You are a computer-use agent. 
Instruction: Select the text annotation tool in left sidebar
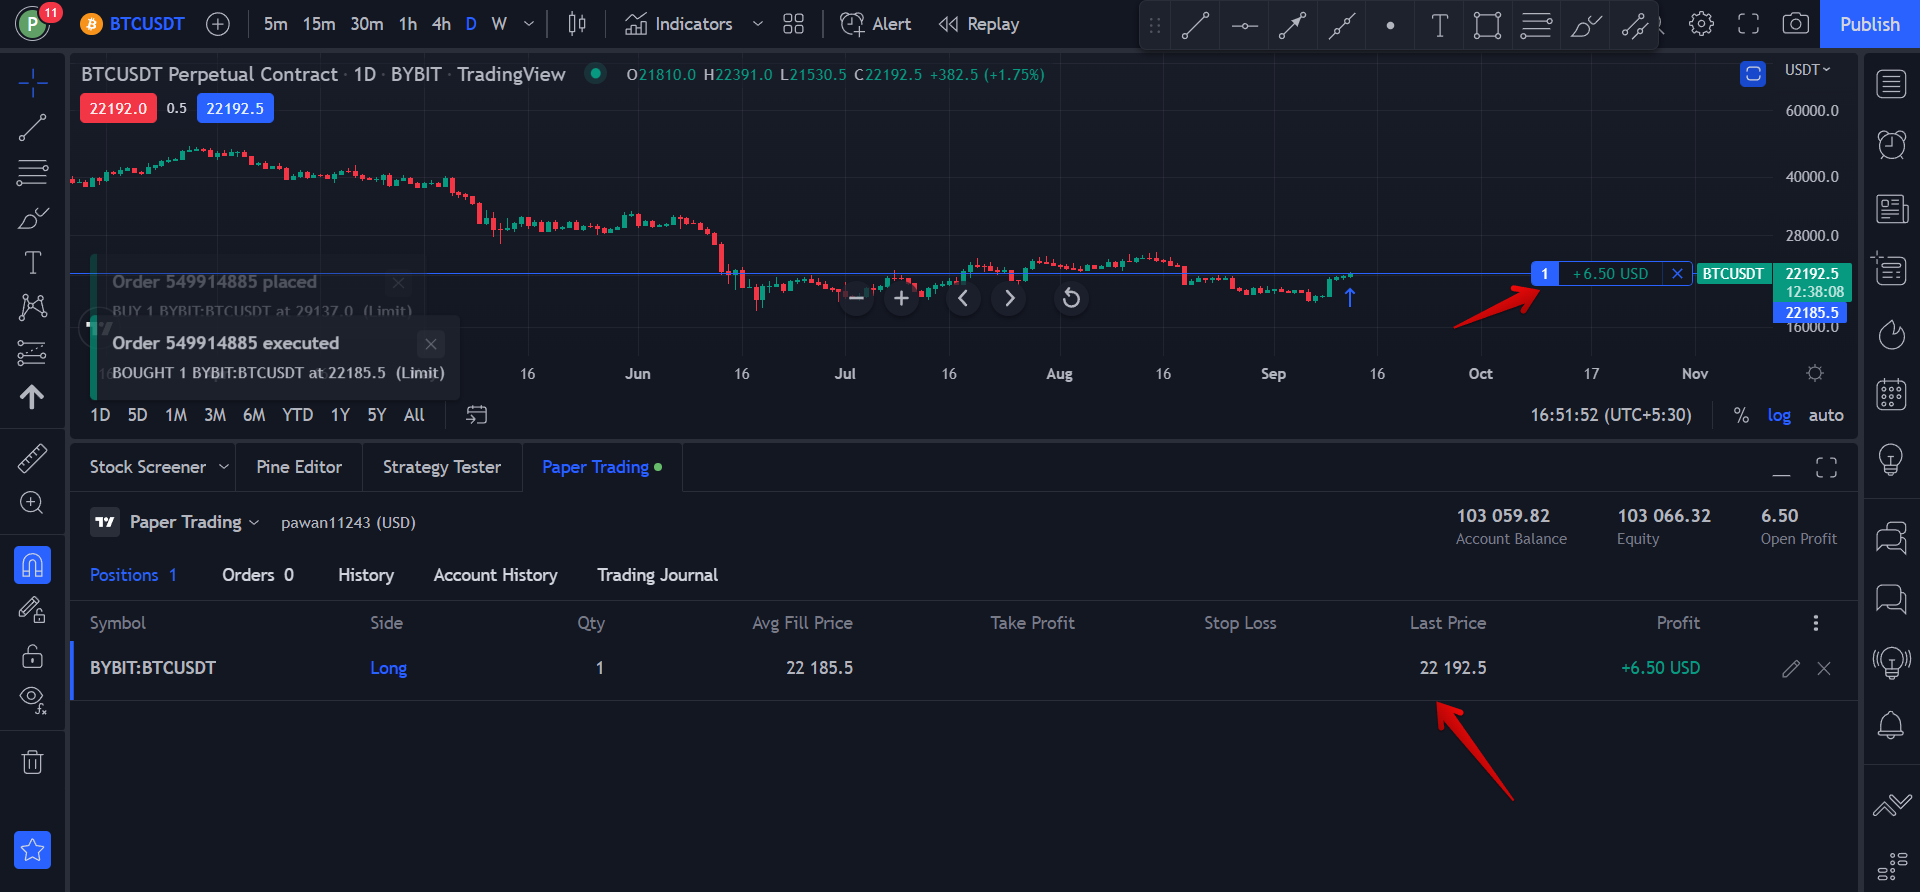(x=32, y=263)
